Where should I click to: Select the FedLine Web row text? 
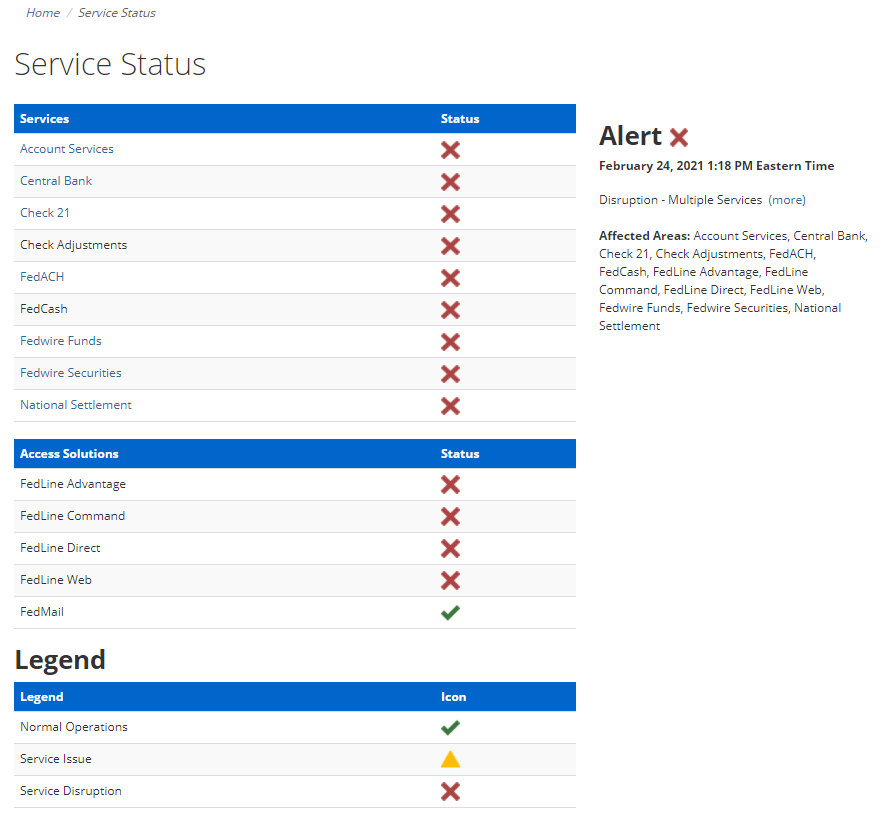click(56, 580)
